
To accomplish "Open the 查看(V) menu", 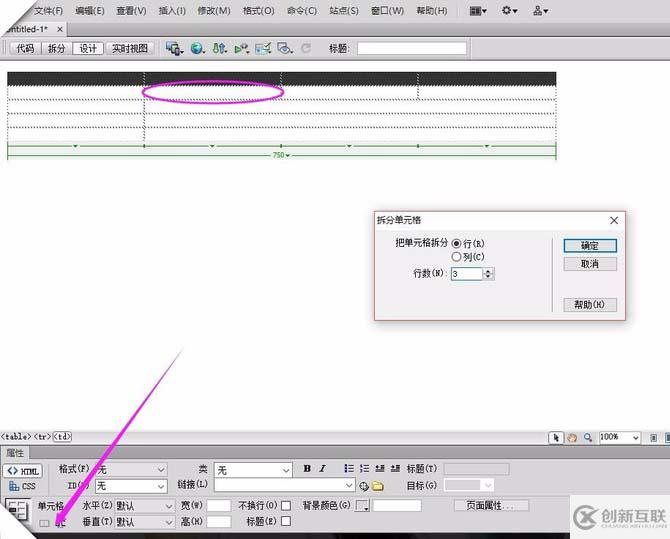I will [x=132, y=11].
